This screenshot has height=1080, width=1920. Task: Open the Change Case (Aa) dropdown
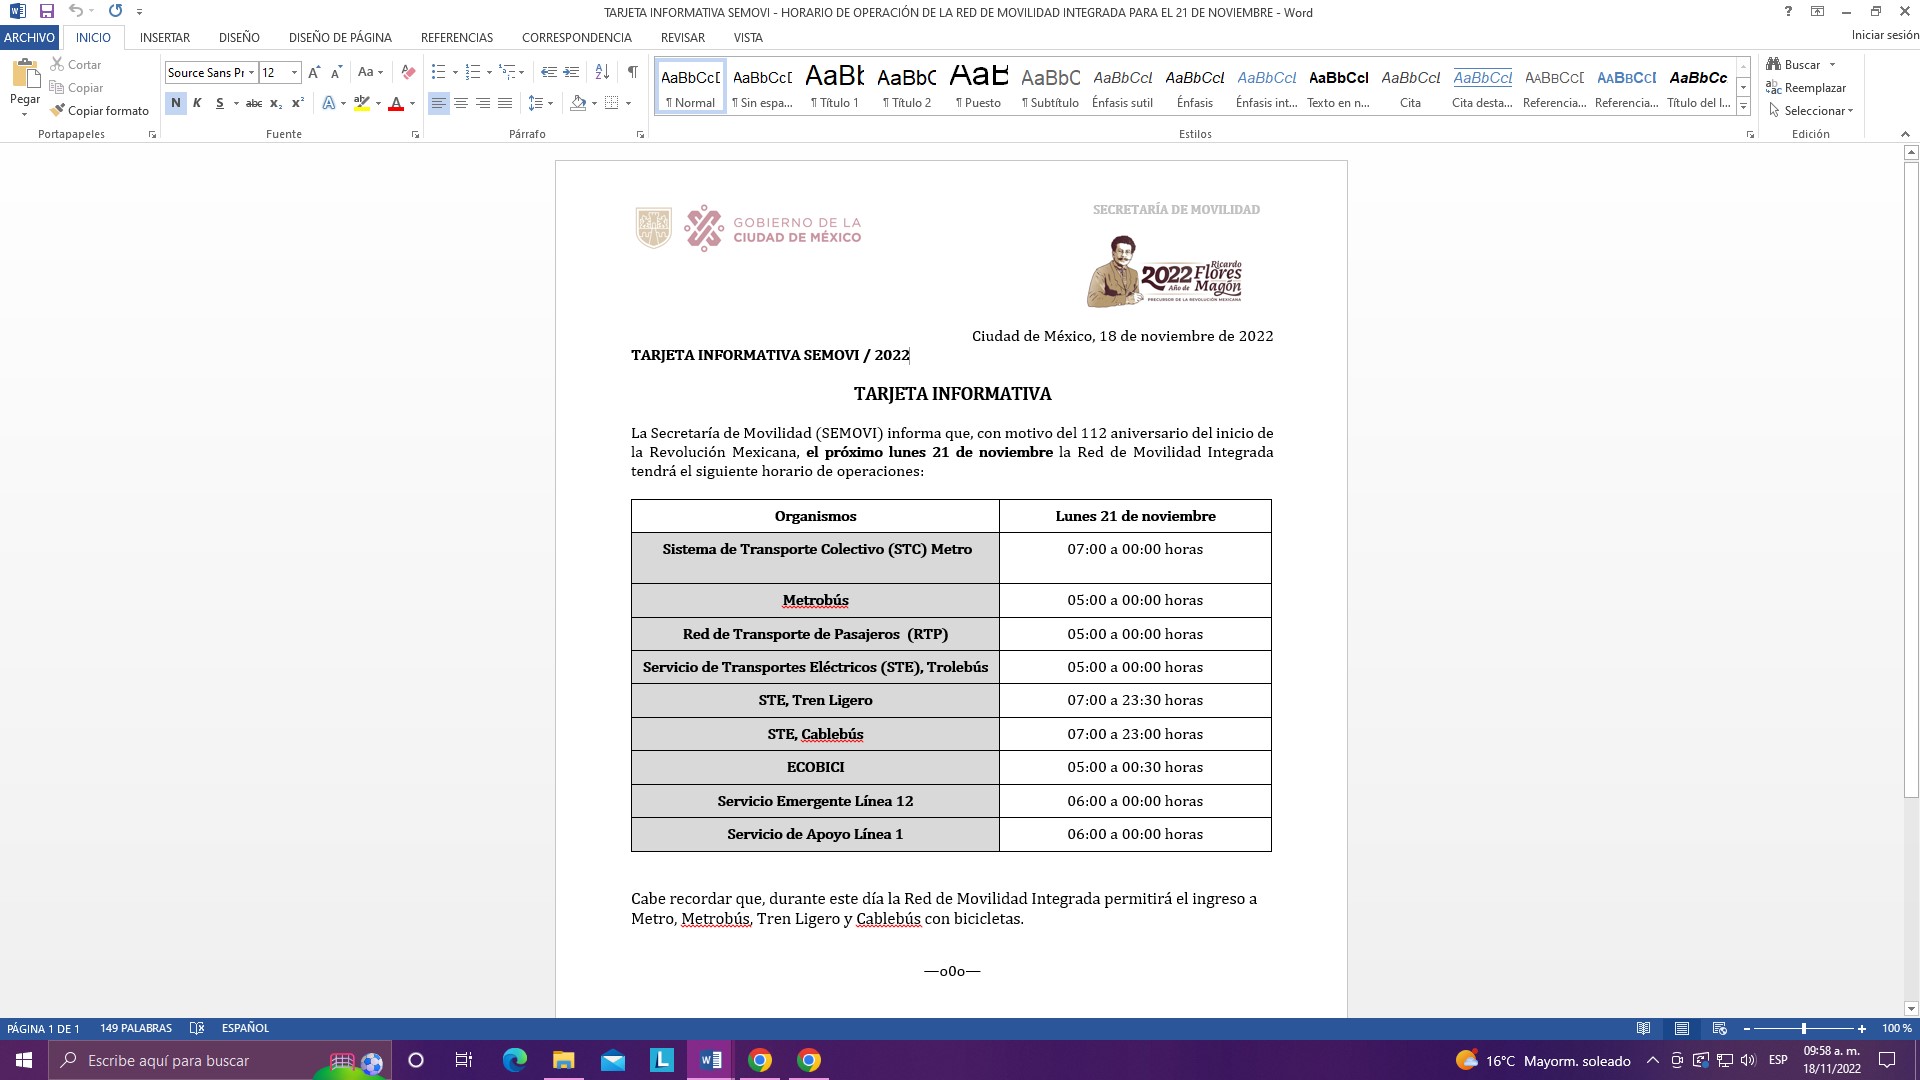point(370,72)
